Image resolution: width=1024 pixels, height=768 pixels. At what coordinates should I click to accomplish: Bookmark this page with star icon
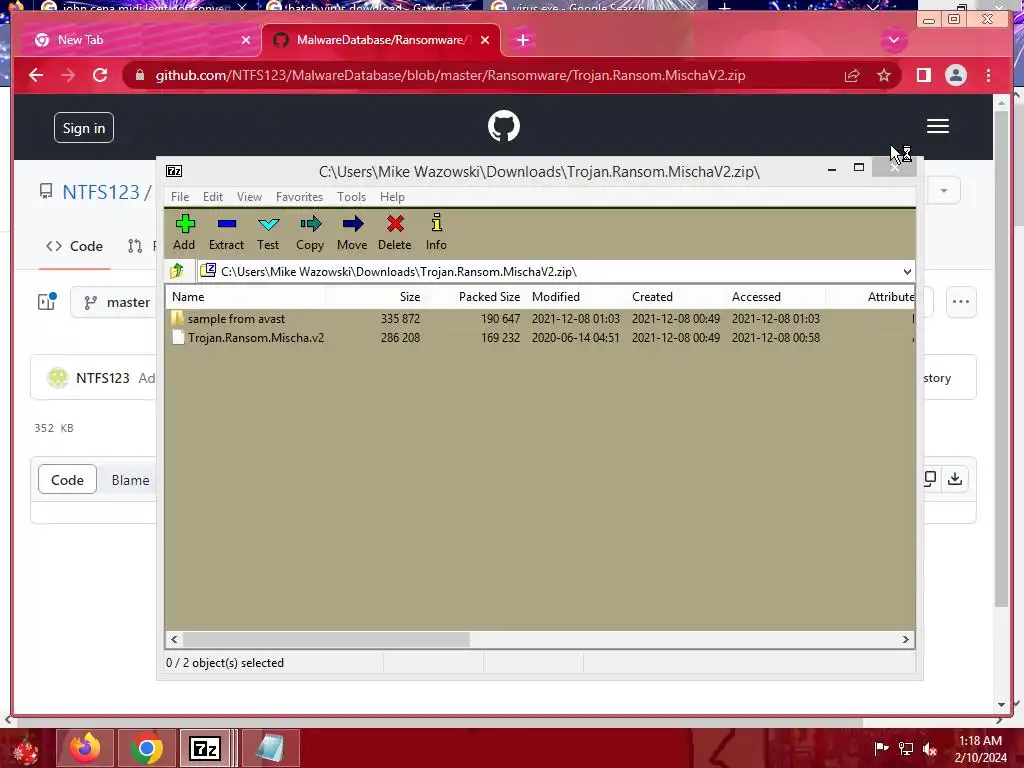(884, 75)
